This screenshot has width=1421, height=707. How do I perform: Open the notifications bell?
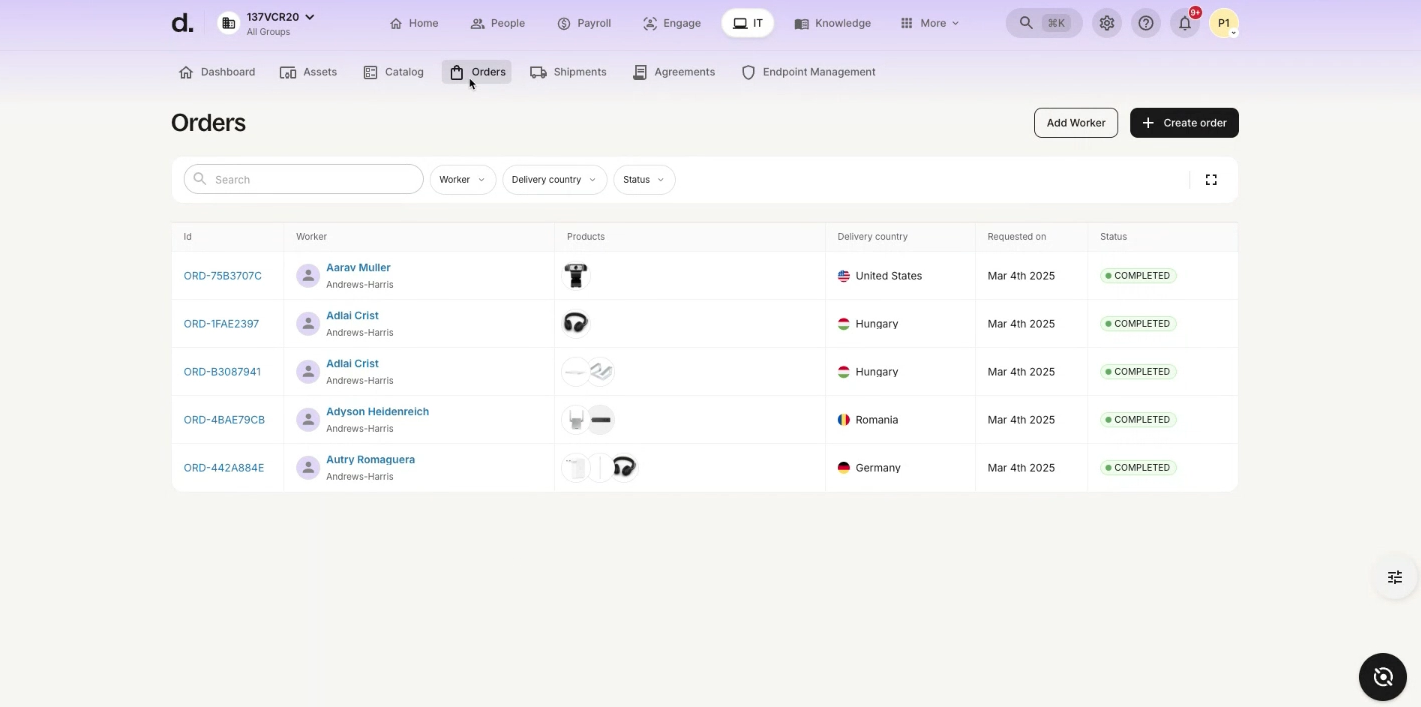pyautogui.click(x=1185, y=23)
